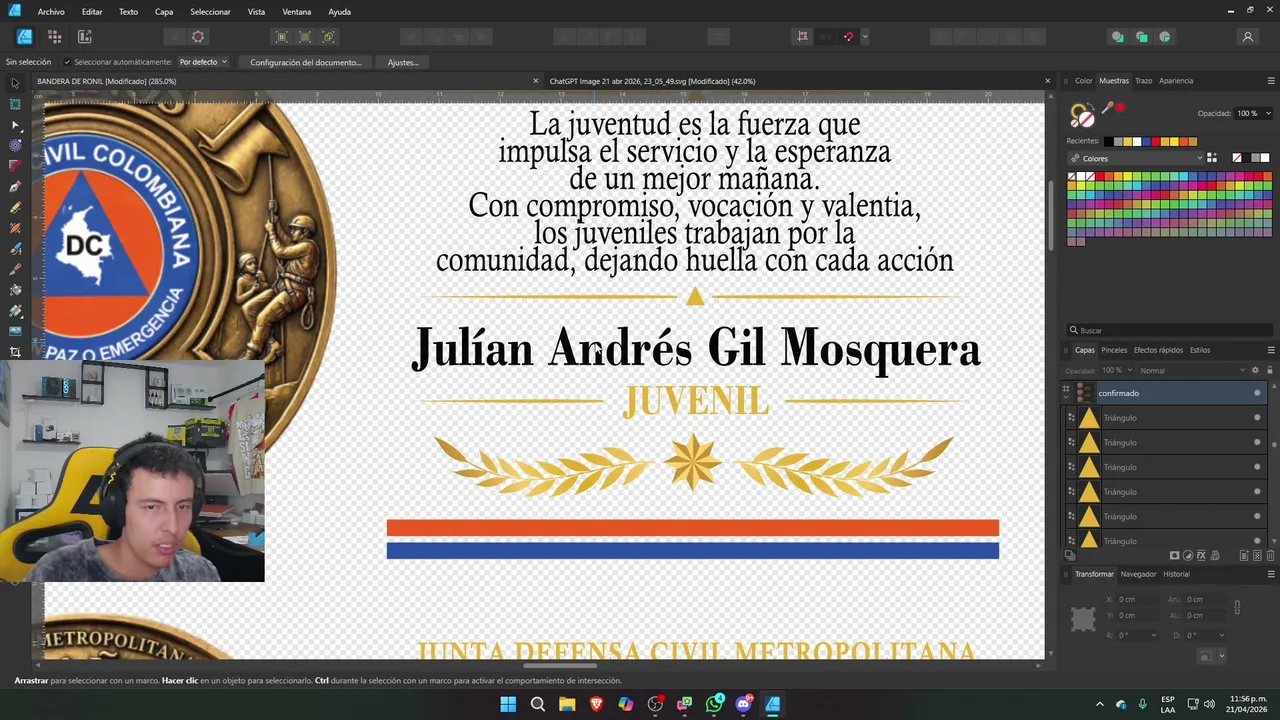This screenshot has height=720, width=1280.
Task: Add a live filter layer
Action: pos(1215,555)
